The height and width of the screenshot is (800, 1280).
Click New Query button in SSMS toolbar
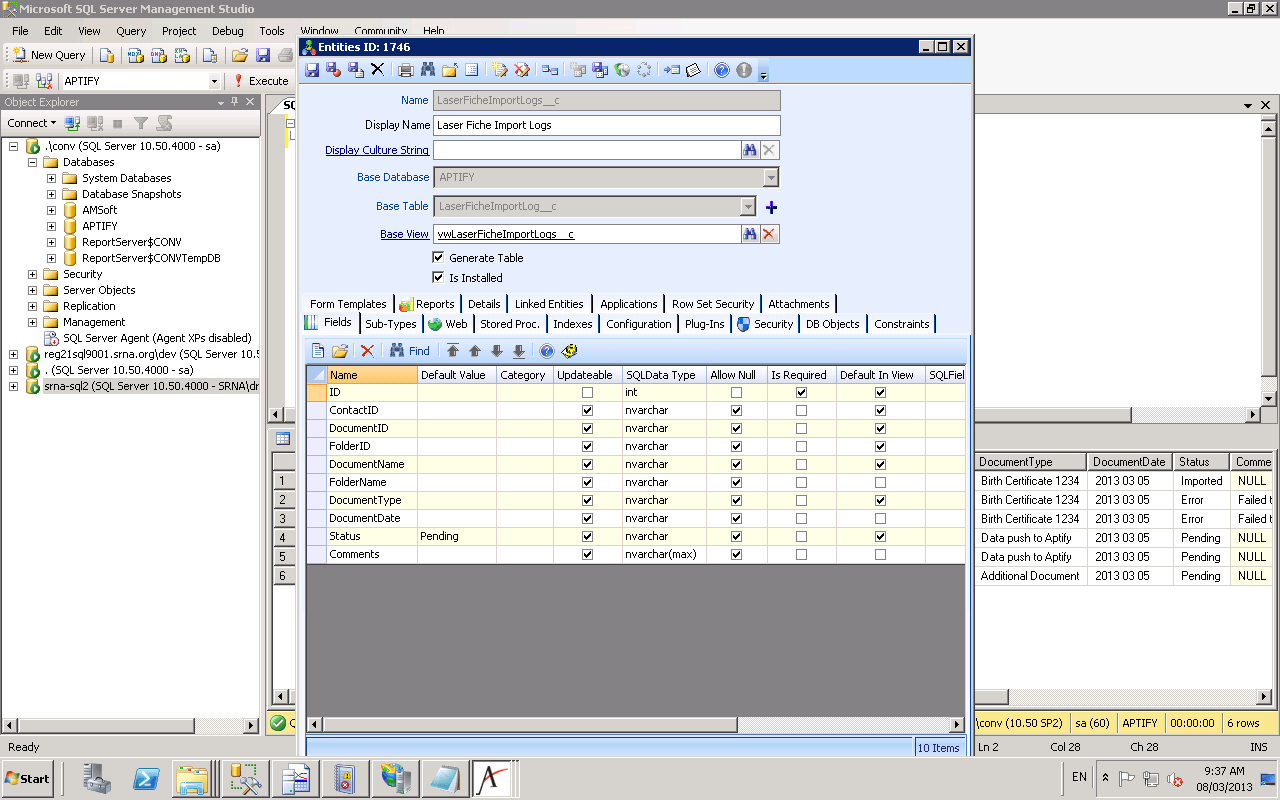point(49,55)
